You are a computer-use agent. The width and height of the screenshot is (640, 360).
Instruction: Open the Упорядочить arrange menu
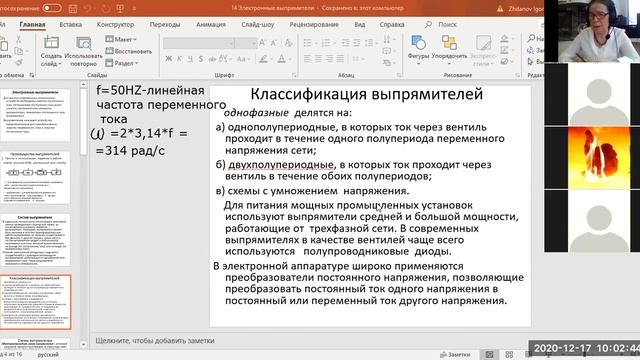(x=449, y=51)
